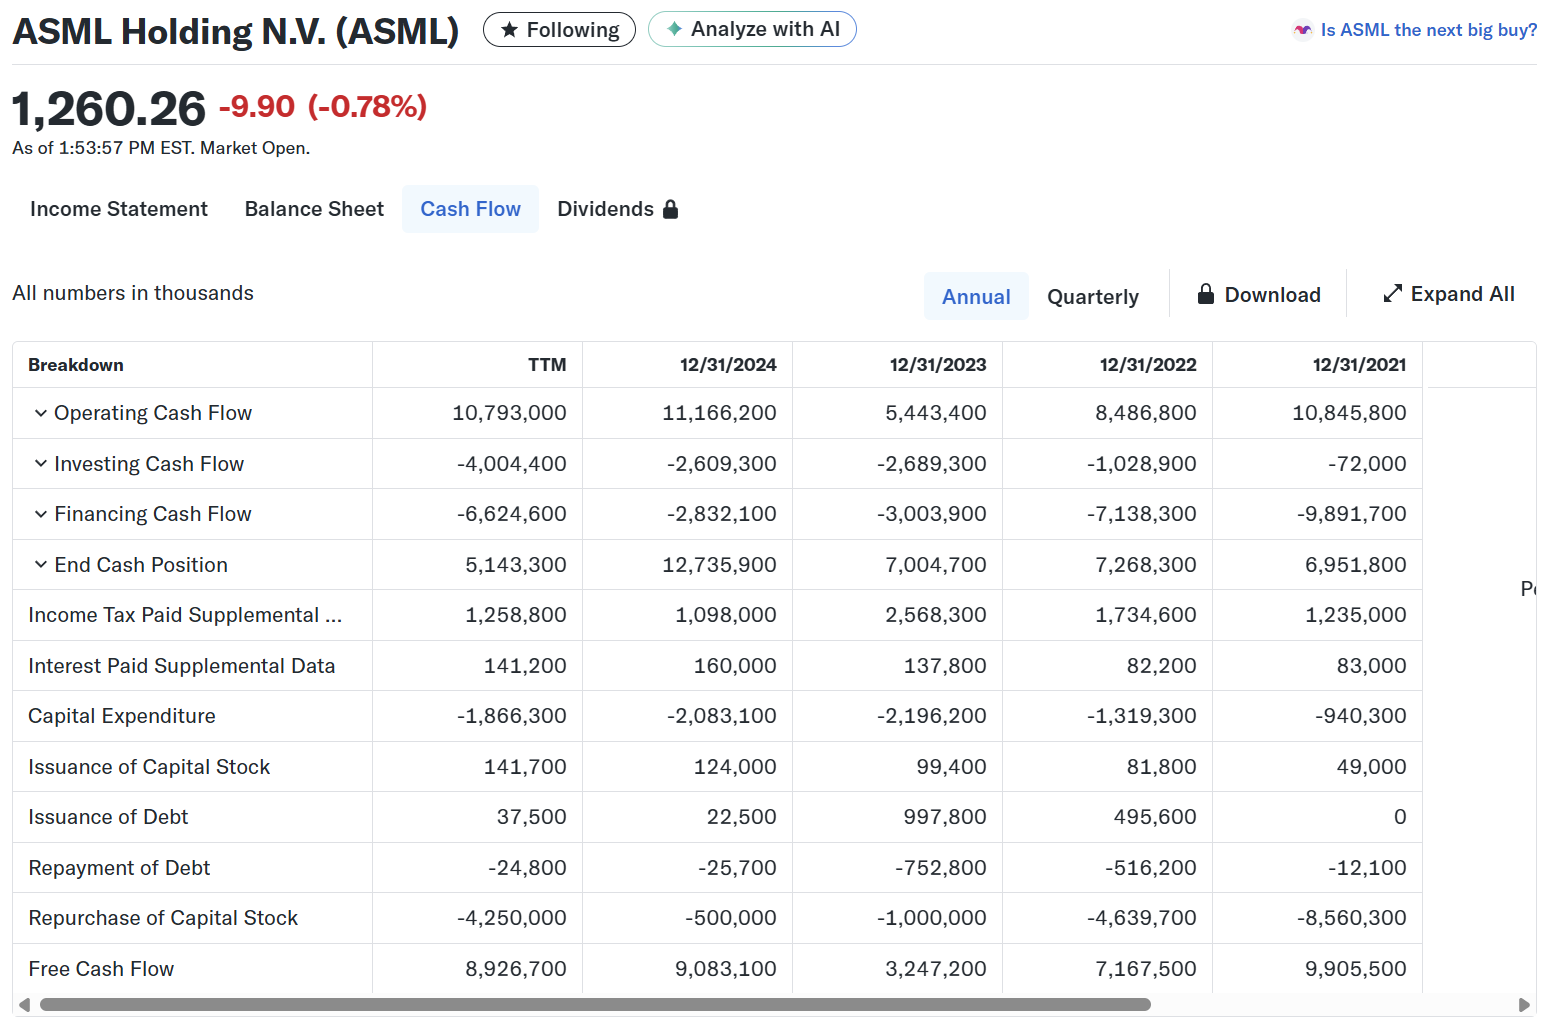
Task: Click the expand arrows icon beside Expand All
Action: pos(1392,294)
